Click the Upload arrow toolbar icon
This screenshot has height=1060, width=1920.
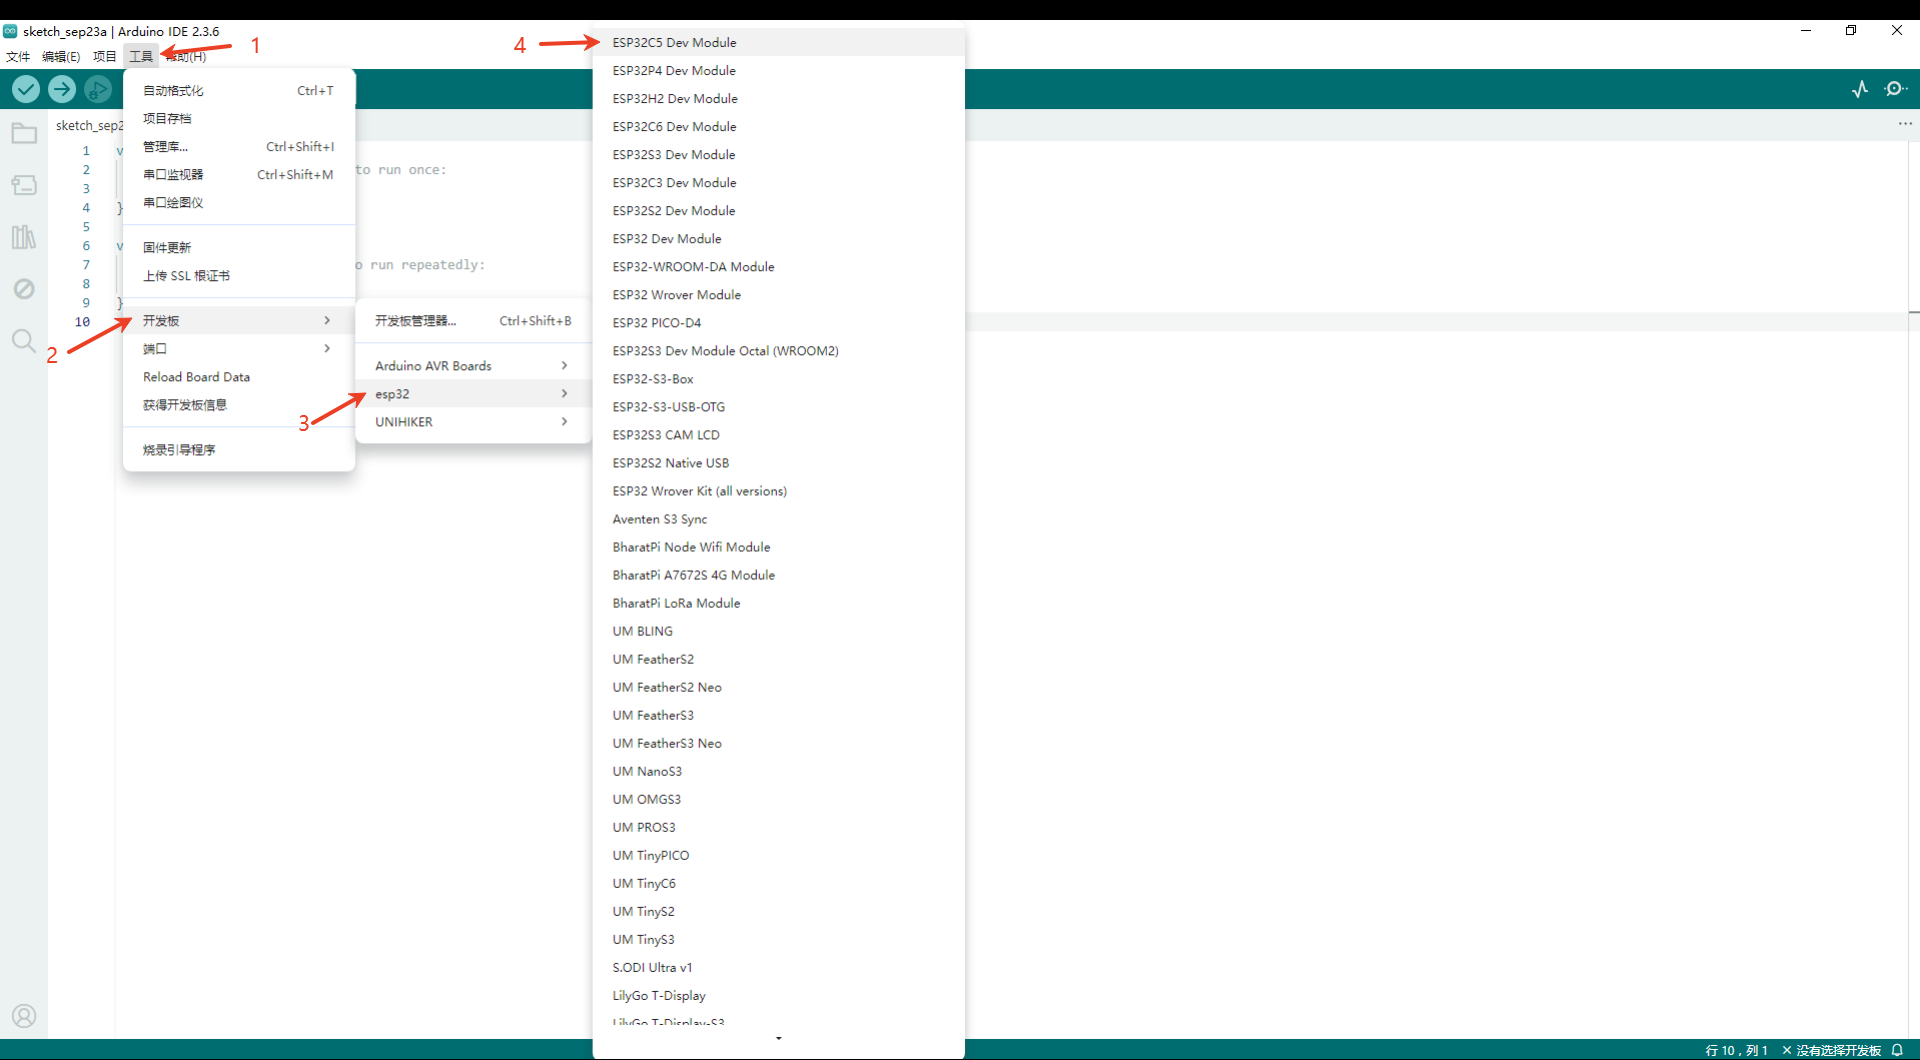point(62,89)
